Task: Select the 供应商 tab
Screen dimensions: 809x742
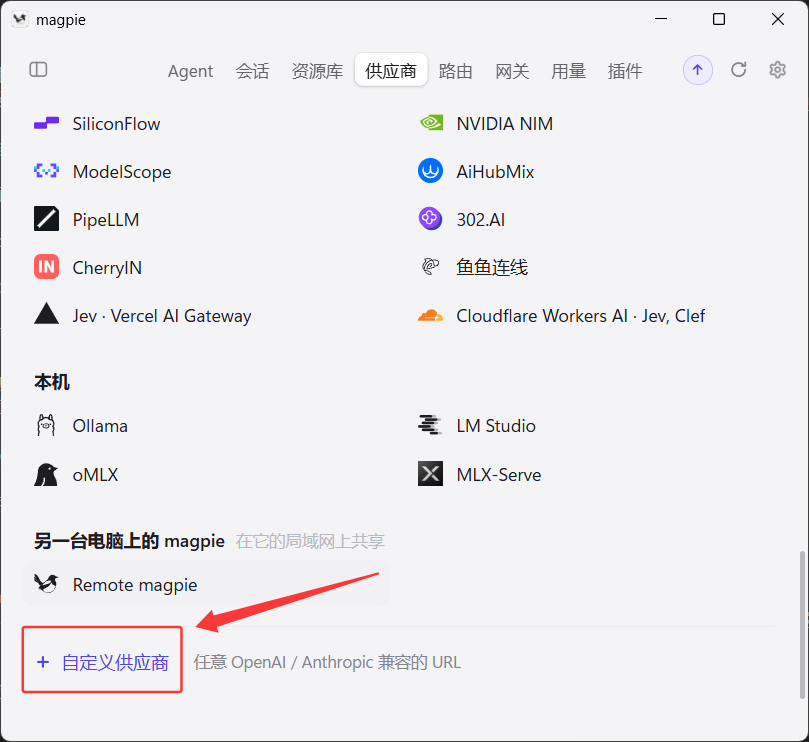Action: point(391,70)
